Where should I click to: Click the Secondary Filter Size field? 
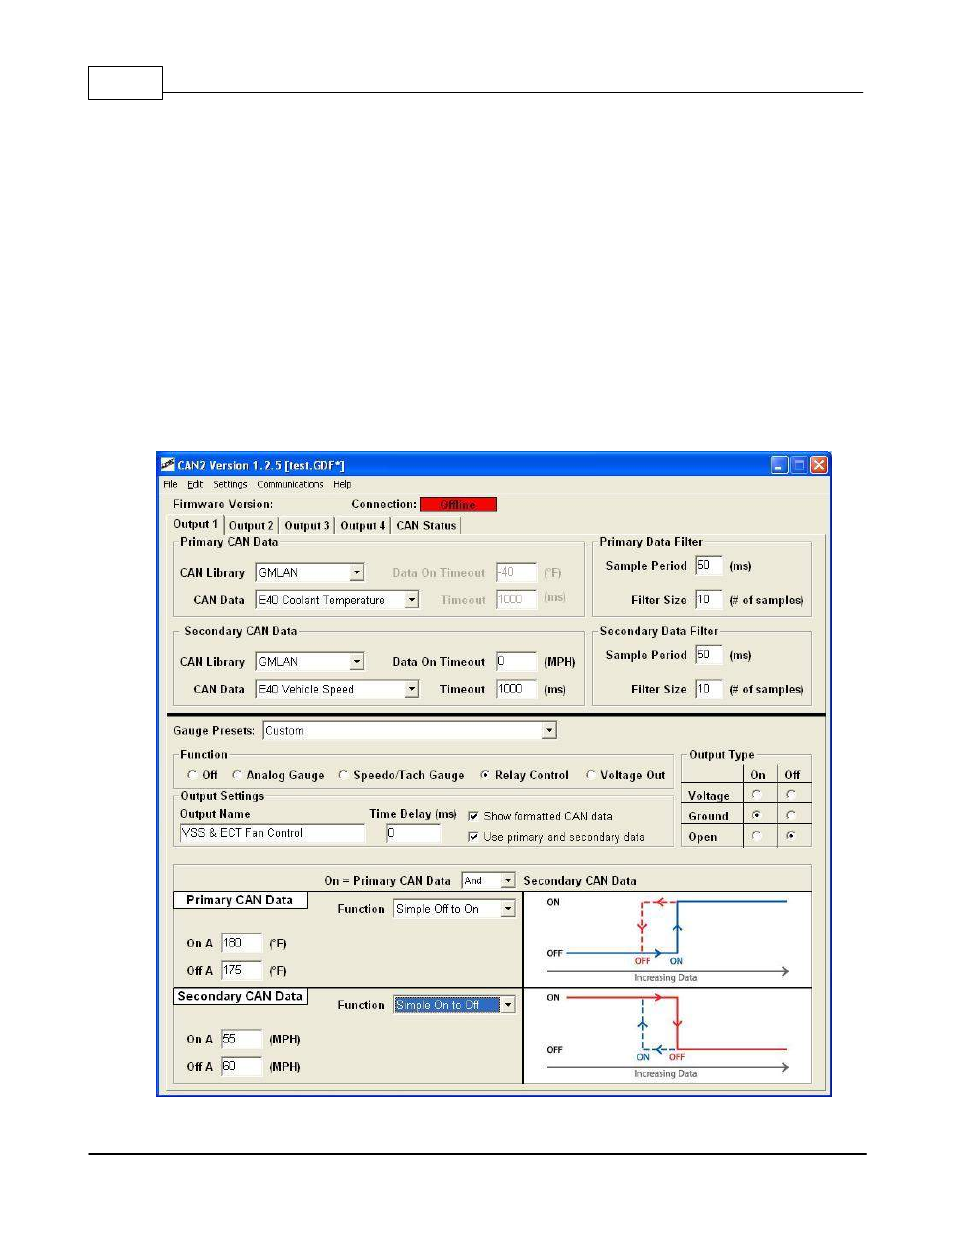708,689
